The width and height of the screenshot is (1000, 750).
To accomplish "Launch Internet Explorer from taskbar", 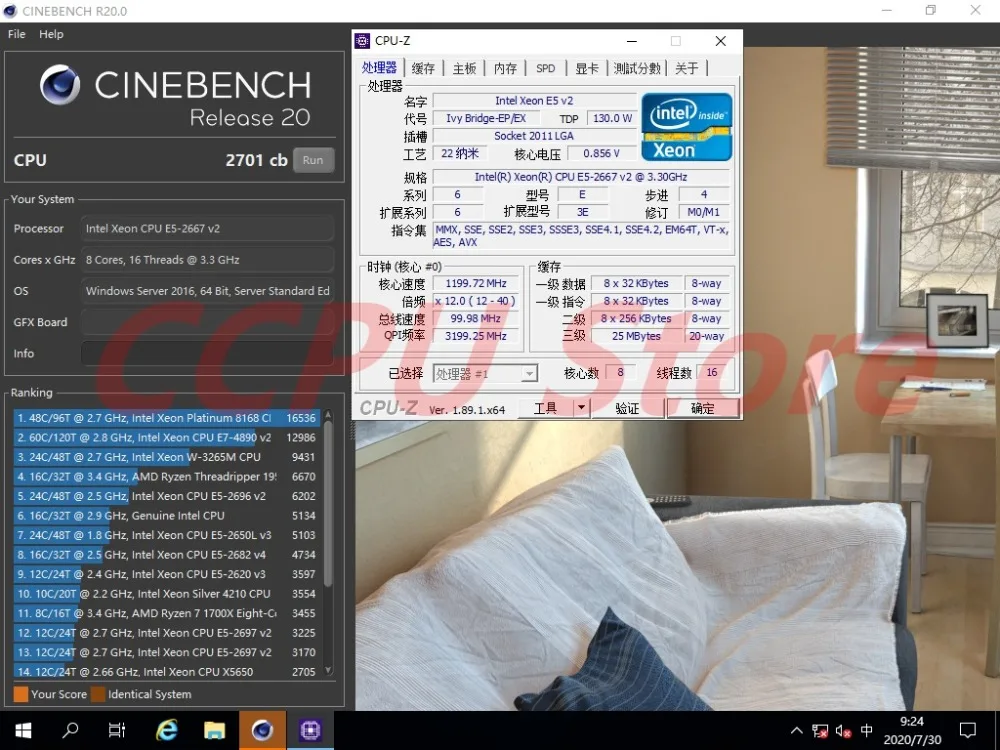I will click(x=166, y=730).
